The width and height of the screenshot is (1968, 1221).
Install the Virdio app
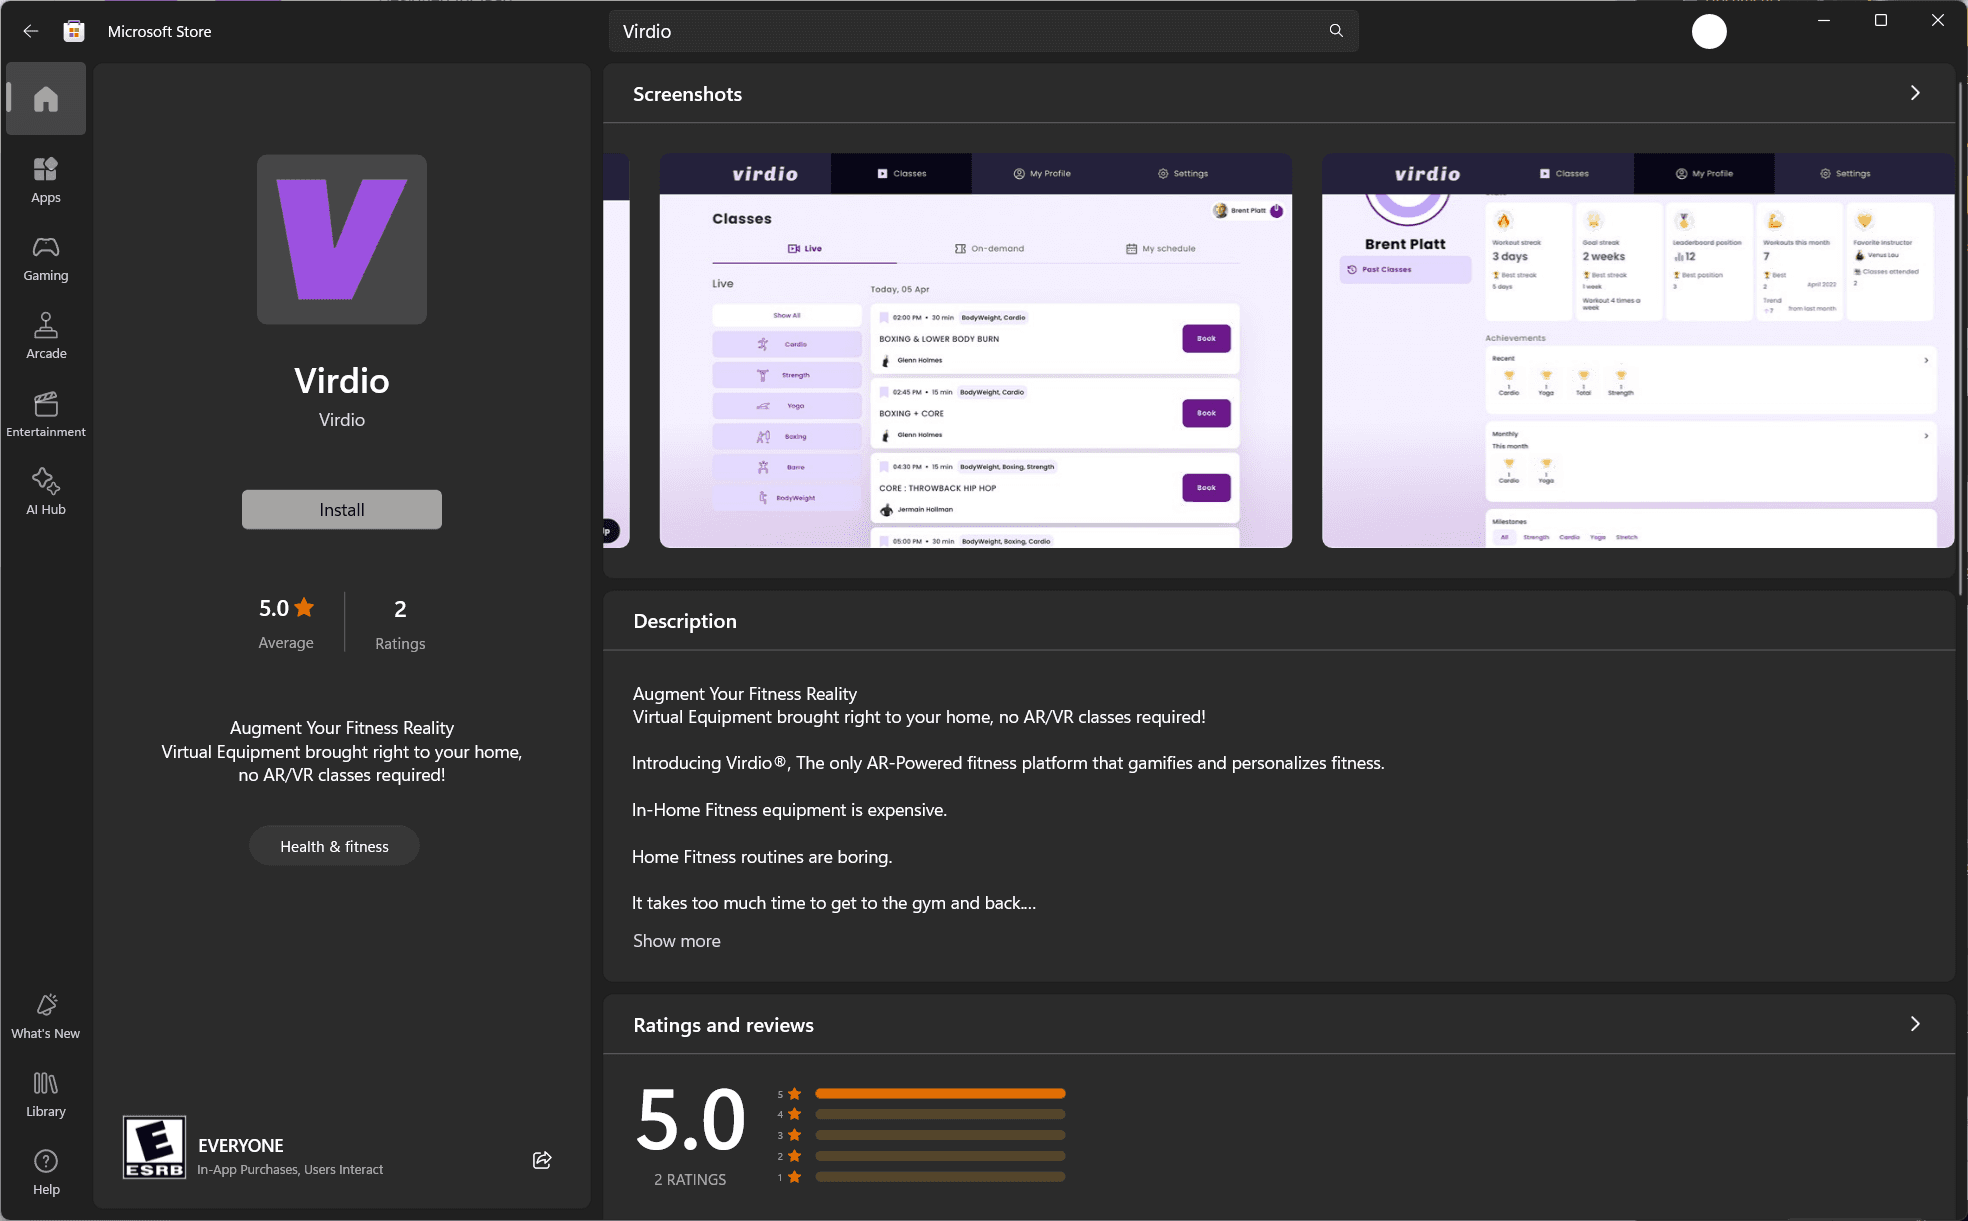[342, 510]
